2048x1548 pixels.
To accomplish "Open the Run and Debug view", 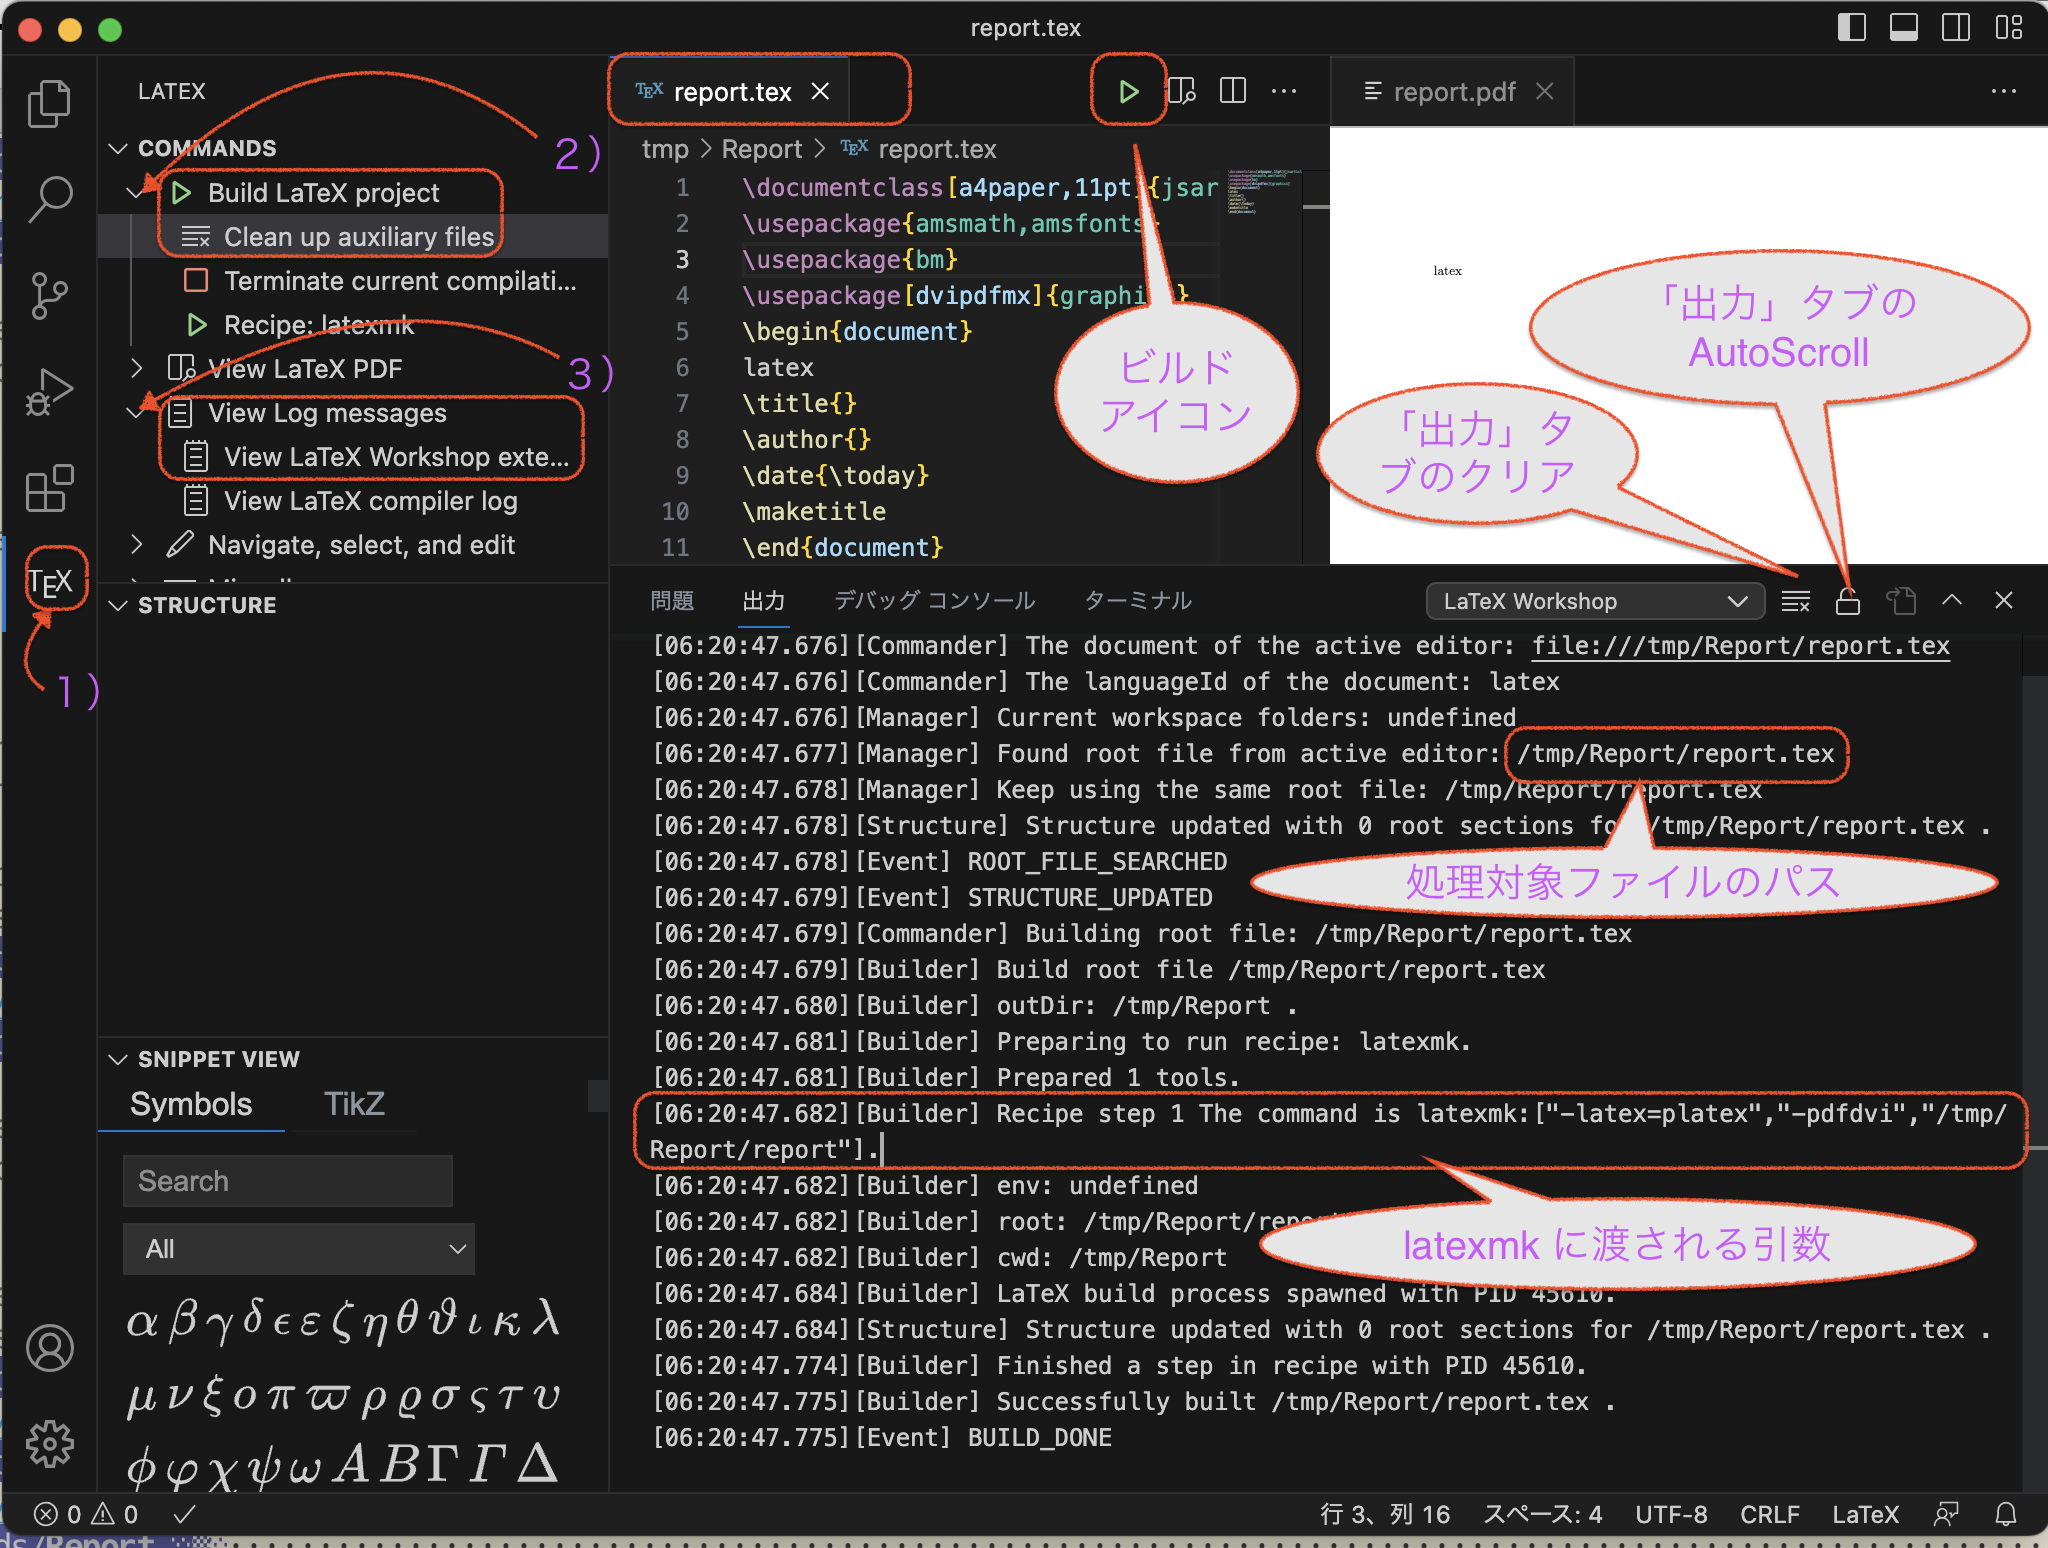I will pyautogui.click(x=50, y=392).
